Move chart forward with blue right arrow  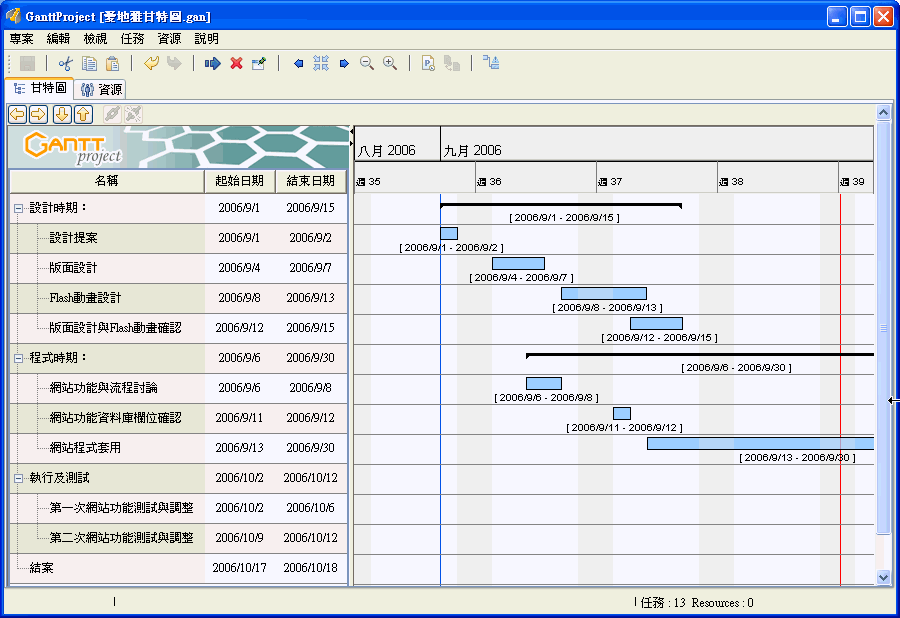pyautogui.click(x=344, y=63)
